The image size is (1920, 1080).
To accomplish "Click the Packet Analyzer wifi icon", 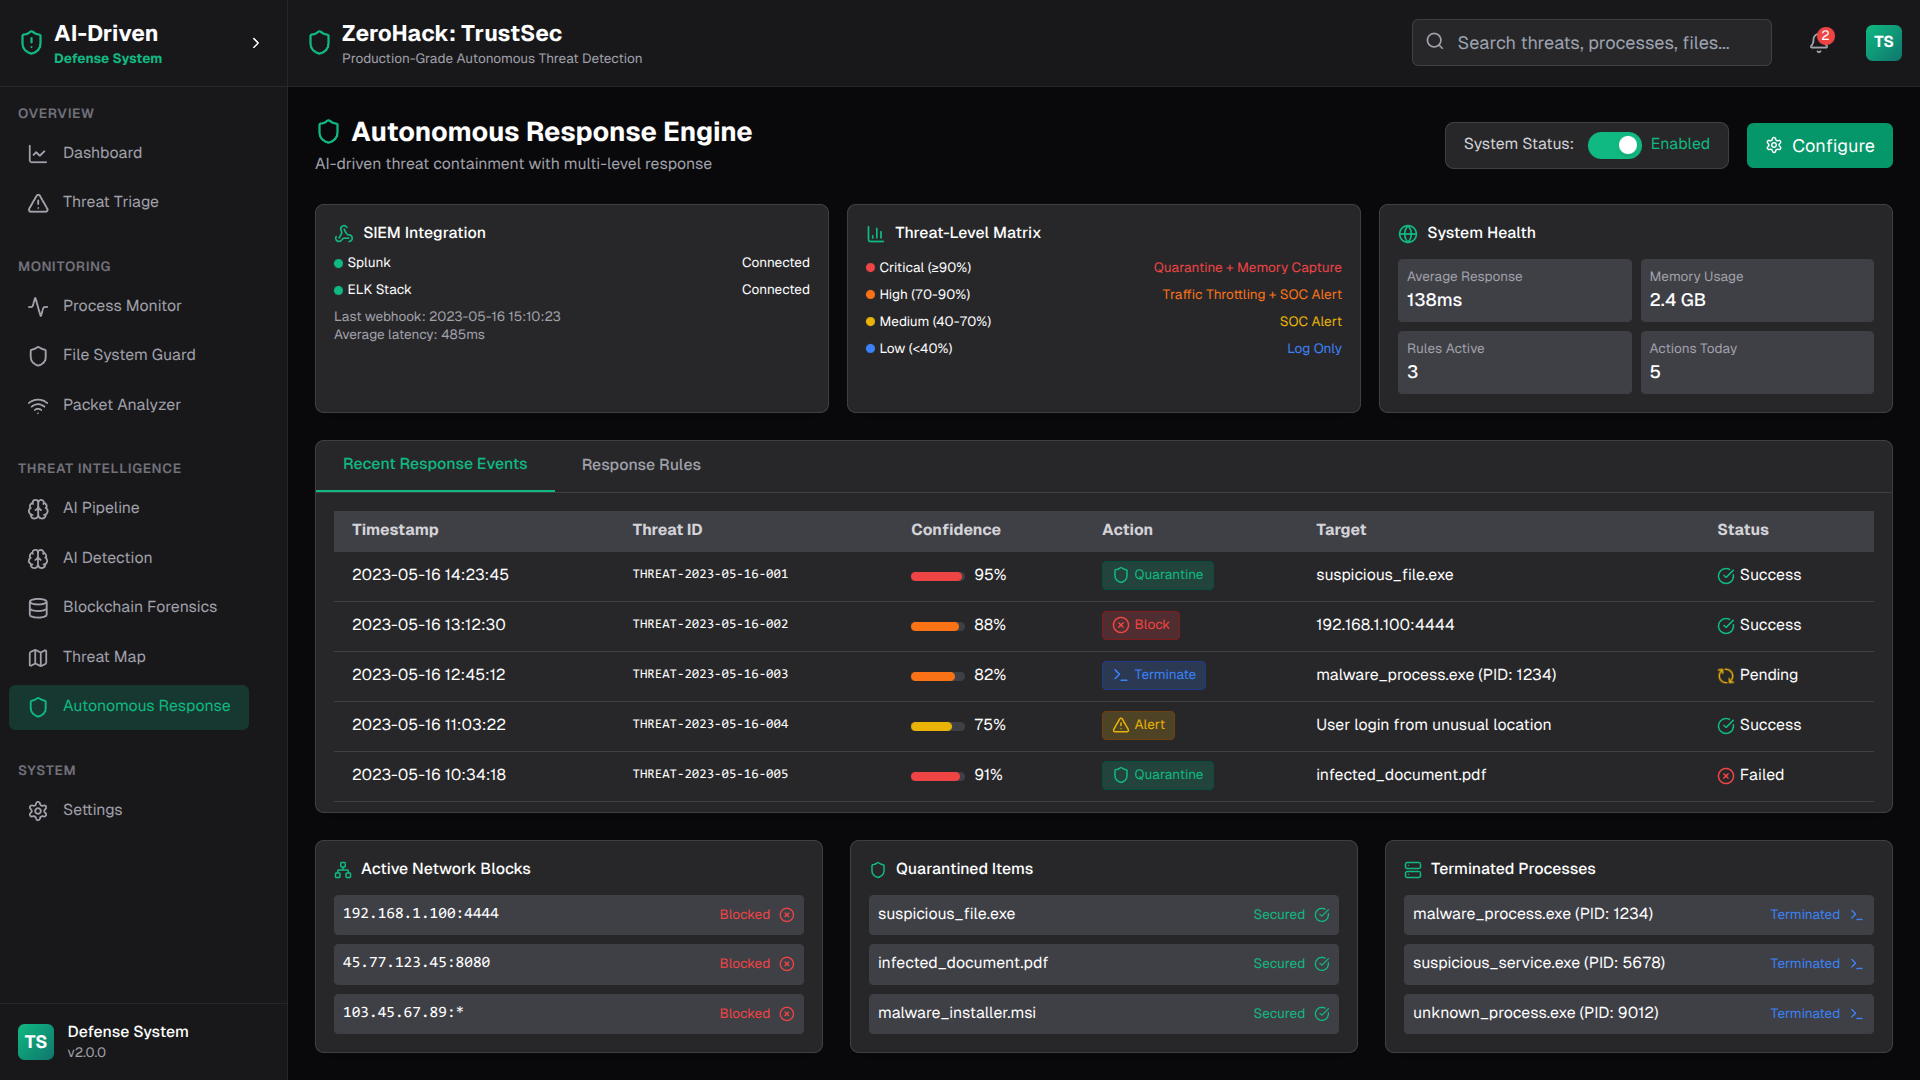I will [x=38, y=405].
